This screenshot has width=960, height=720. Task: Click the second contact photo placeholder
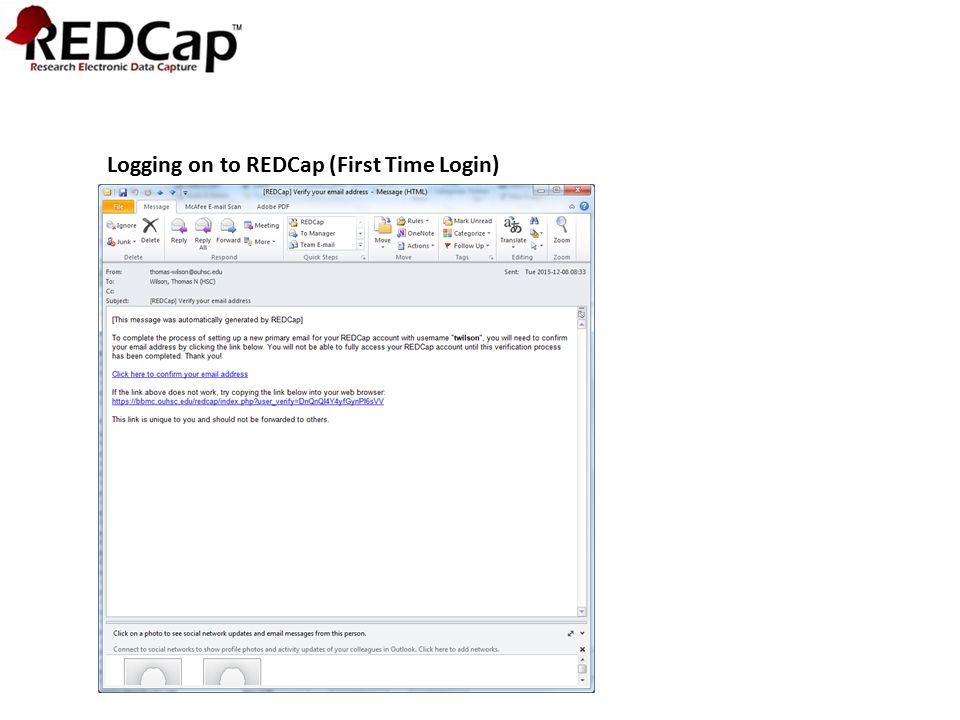coord(232,672)
